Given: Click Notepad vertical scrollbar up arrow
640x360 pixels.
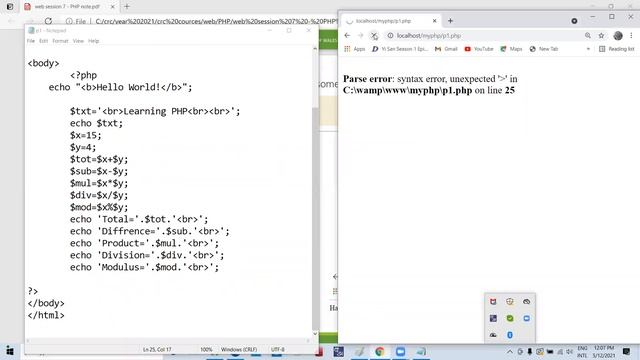Looking at the screenshot, I should 315,49.
